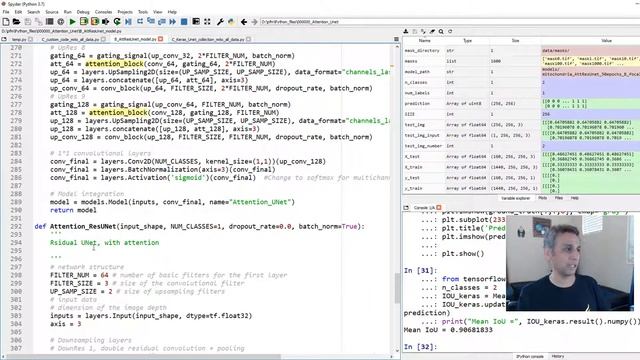
Task: Open the View menu
Action: click(x=158, y=12)
